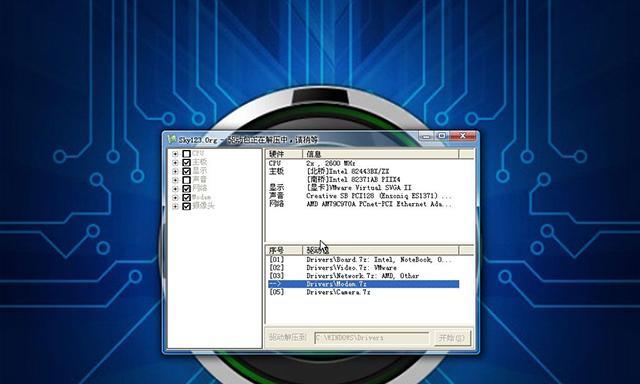Maximize the Sky123.Org window
The width and height of the screenshot is (640, 384).
(x=441, y=136)
